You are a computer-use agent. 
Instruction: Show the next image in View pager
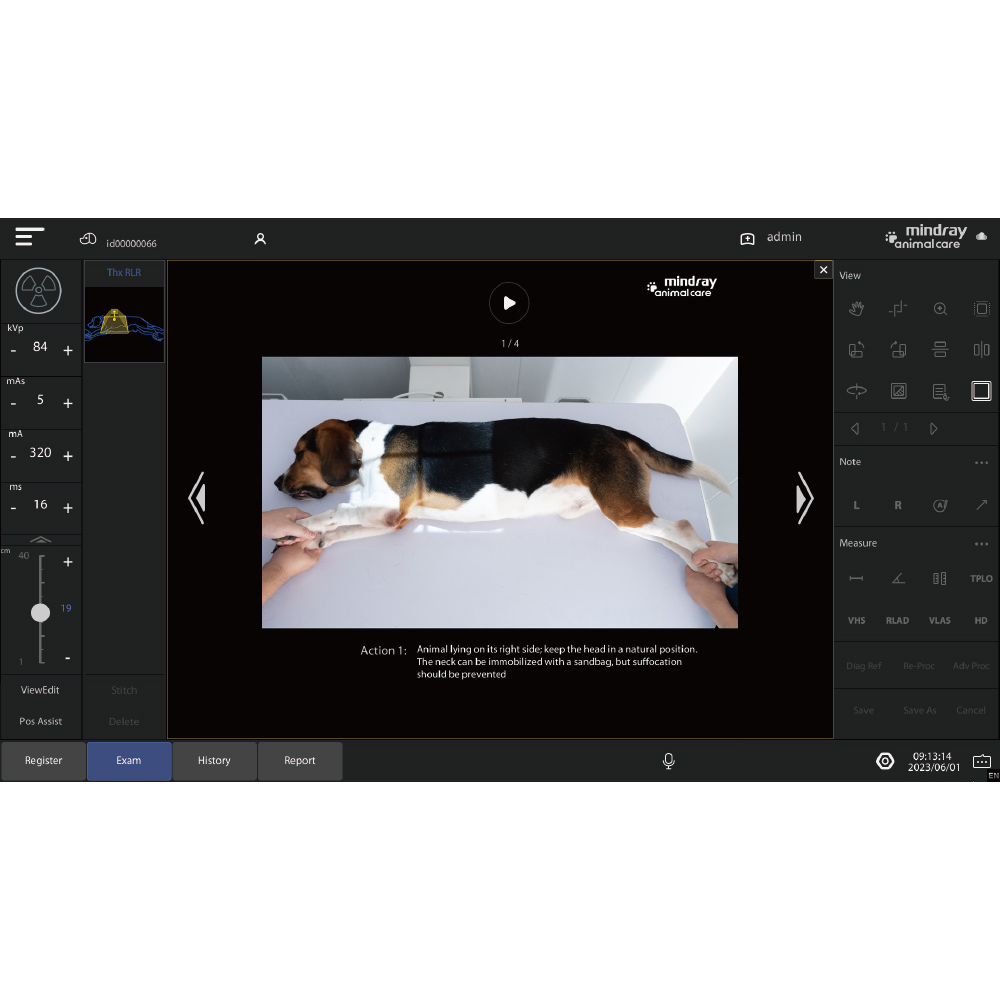tap(934, 429)
